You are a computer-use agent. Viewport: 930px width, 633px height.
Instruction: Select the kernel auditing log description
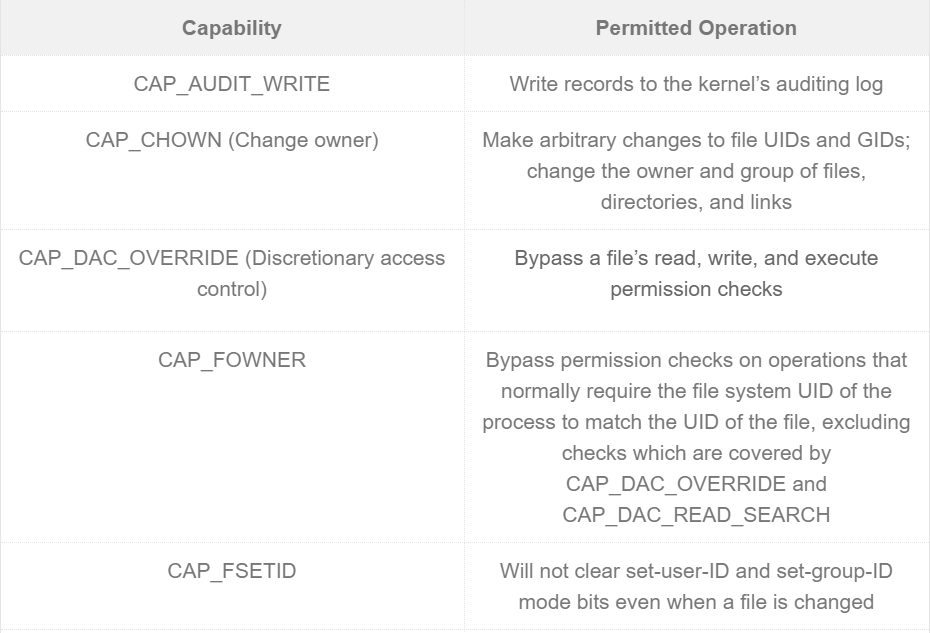click(x=696, y=84)
